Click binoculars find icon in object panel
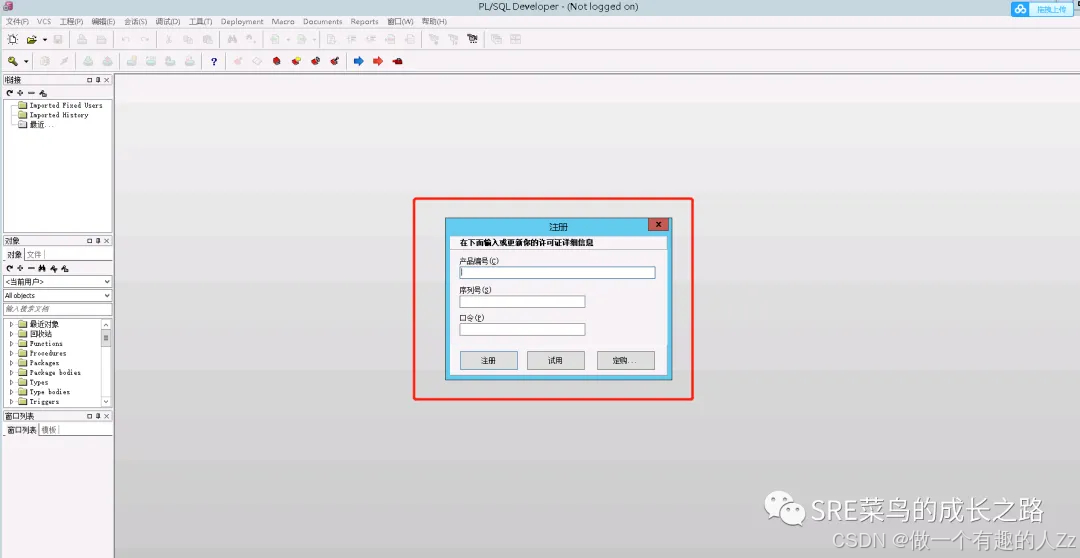This screenshot has height=558, width=1080. pos(42,268)
